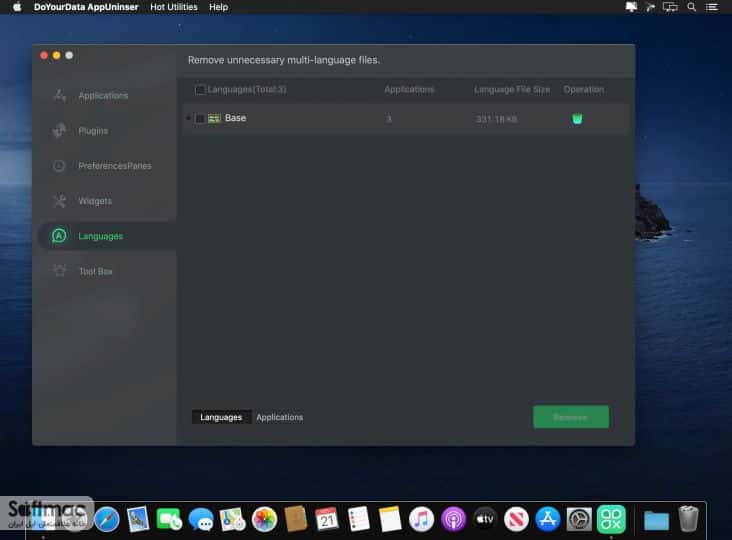Switch to the Applications bottom tab
Screen dimensions: 732x540
pos(280,417)
